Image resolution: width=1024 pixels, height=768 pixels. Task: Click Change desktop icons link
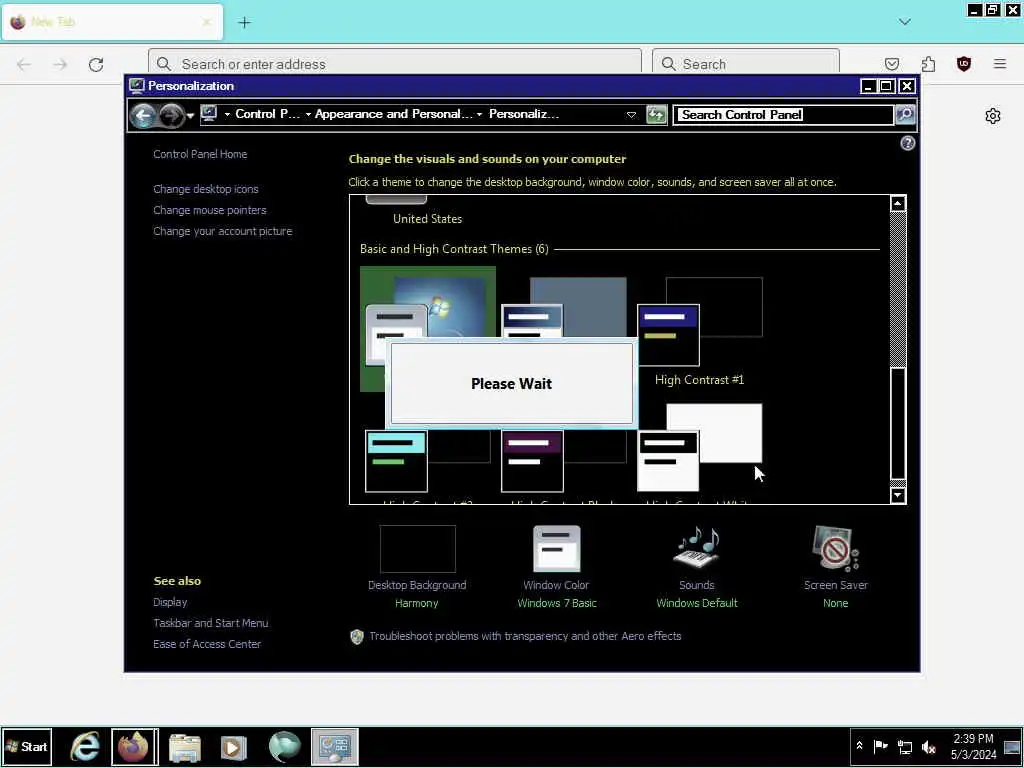click(x=206, y=189)
